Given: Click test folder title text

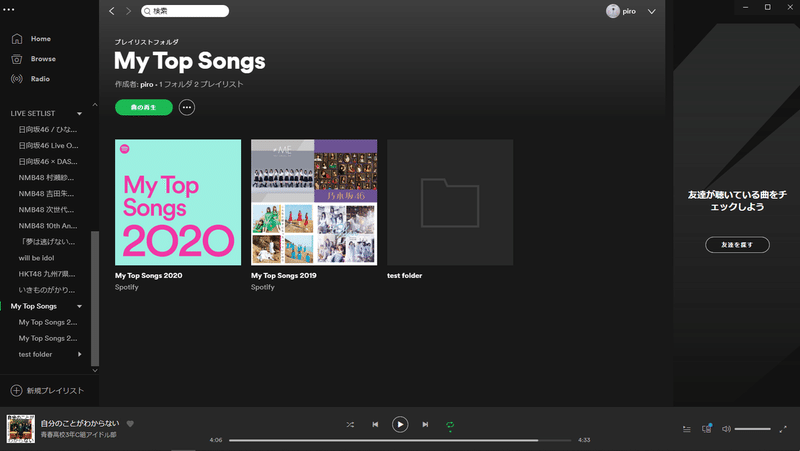Looking at the screenshot, I should pyautogui.click(x=405, y=275).
